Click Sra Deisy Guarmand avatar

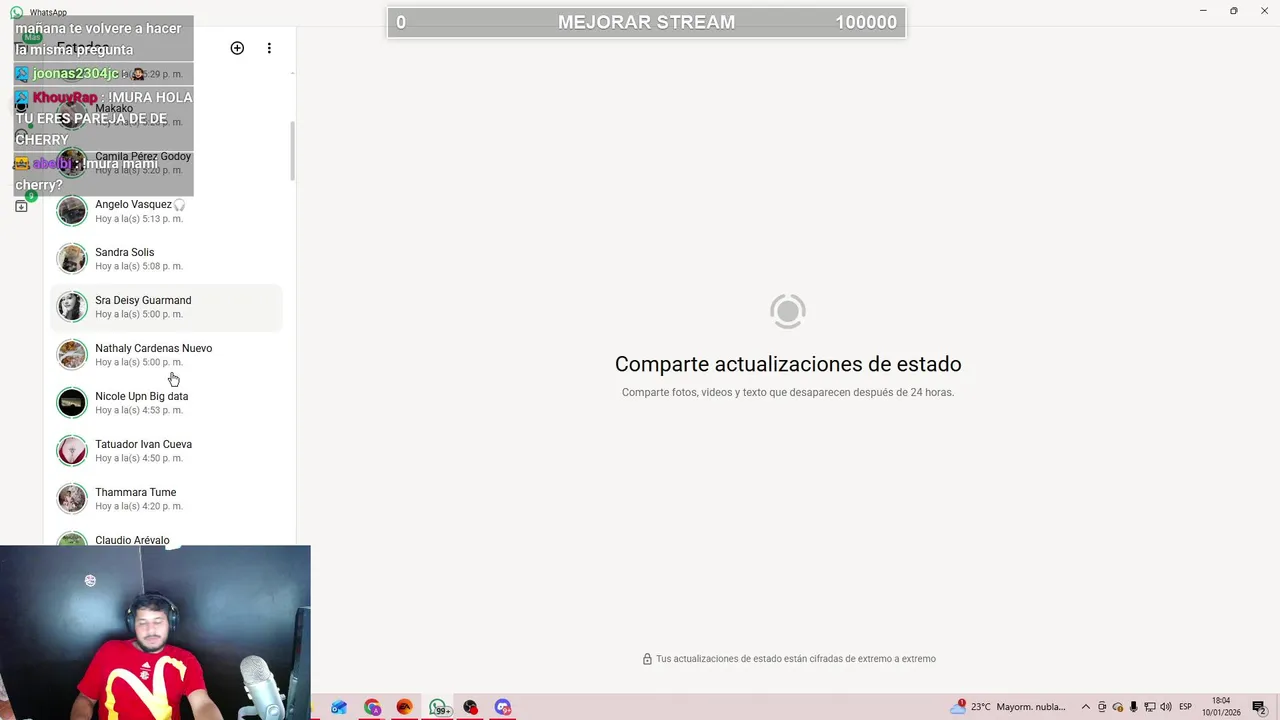72,307
